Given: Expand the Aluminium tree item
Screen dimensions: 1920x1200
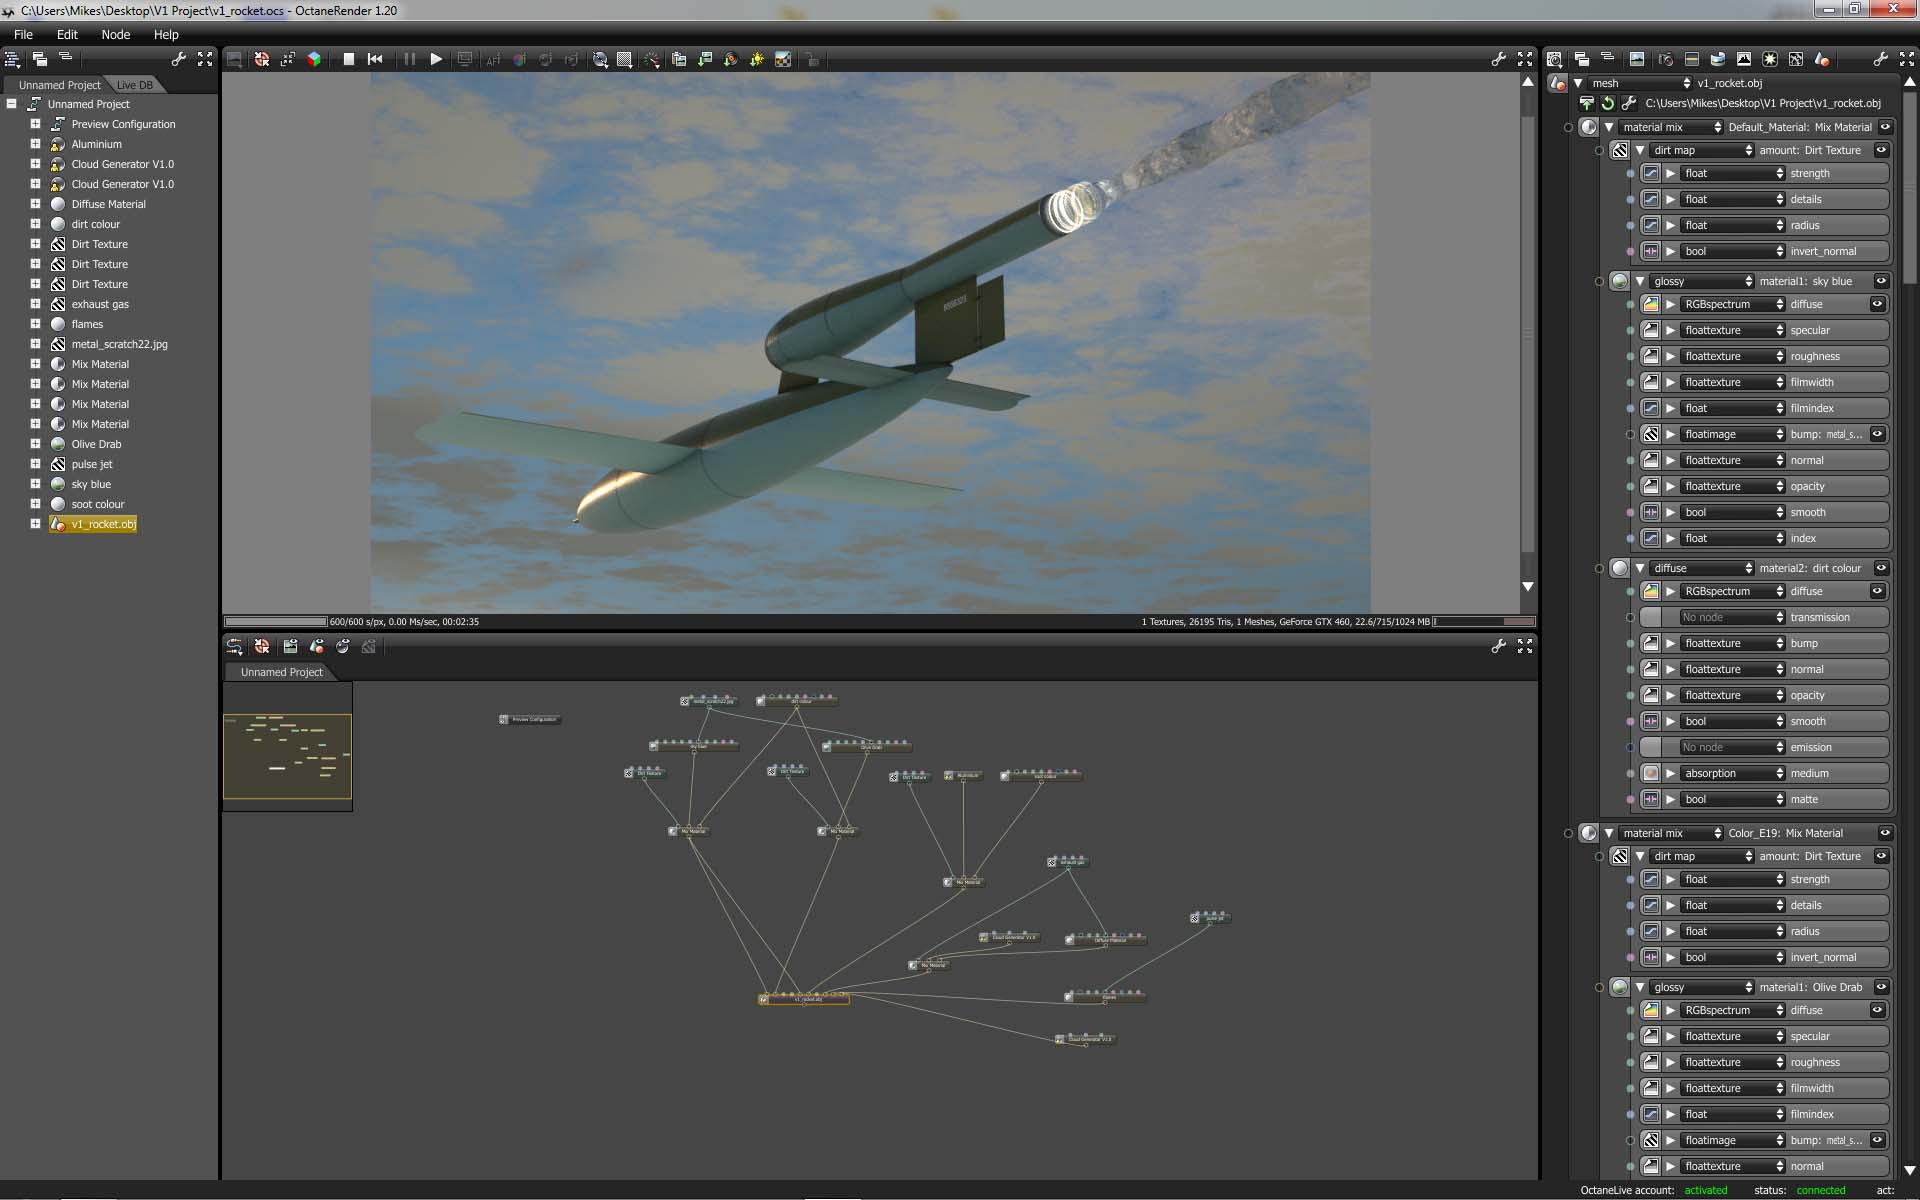Looking at the screenshot, I should 35,144.
